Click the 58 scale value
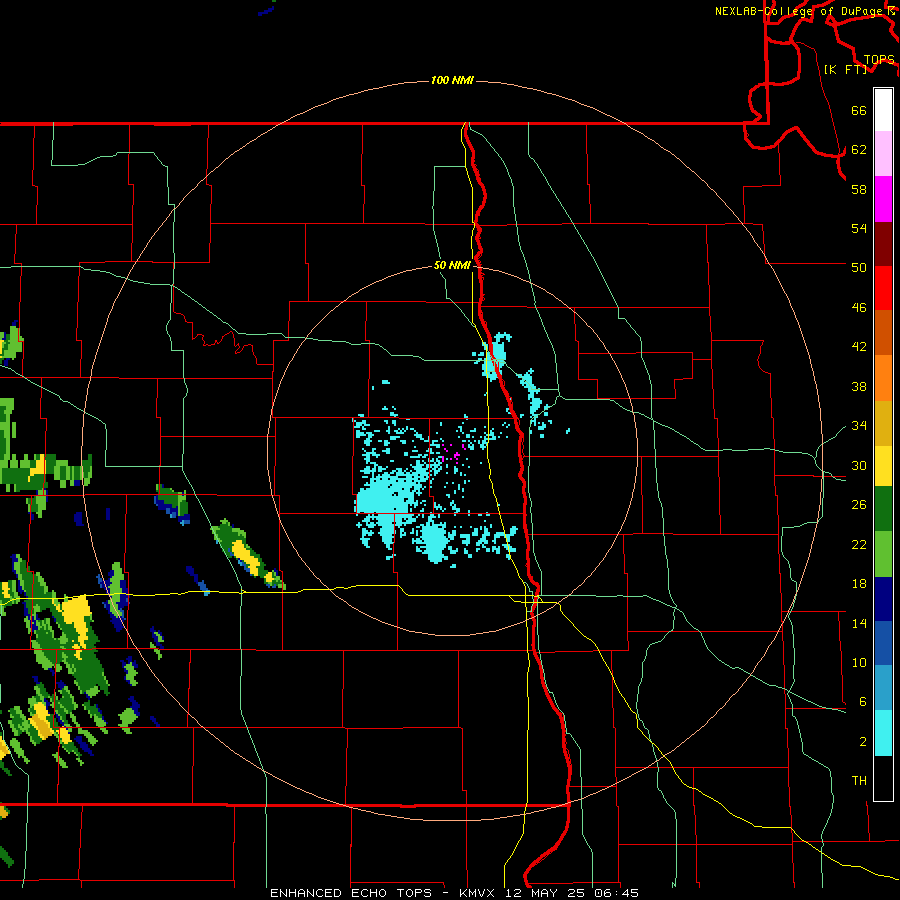The image size is (900, 900). click(x=859, y=189)
